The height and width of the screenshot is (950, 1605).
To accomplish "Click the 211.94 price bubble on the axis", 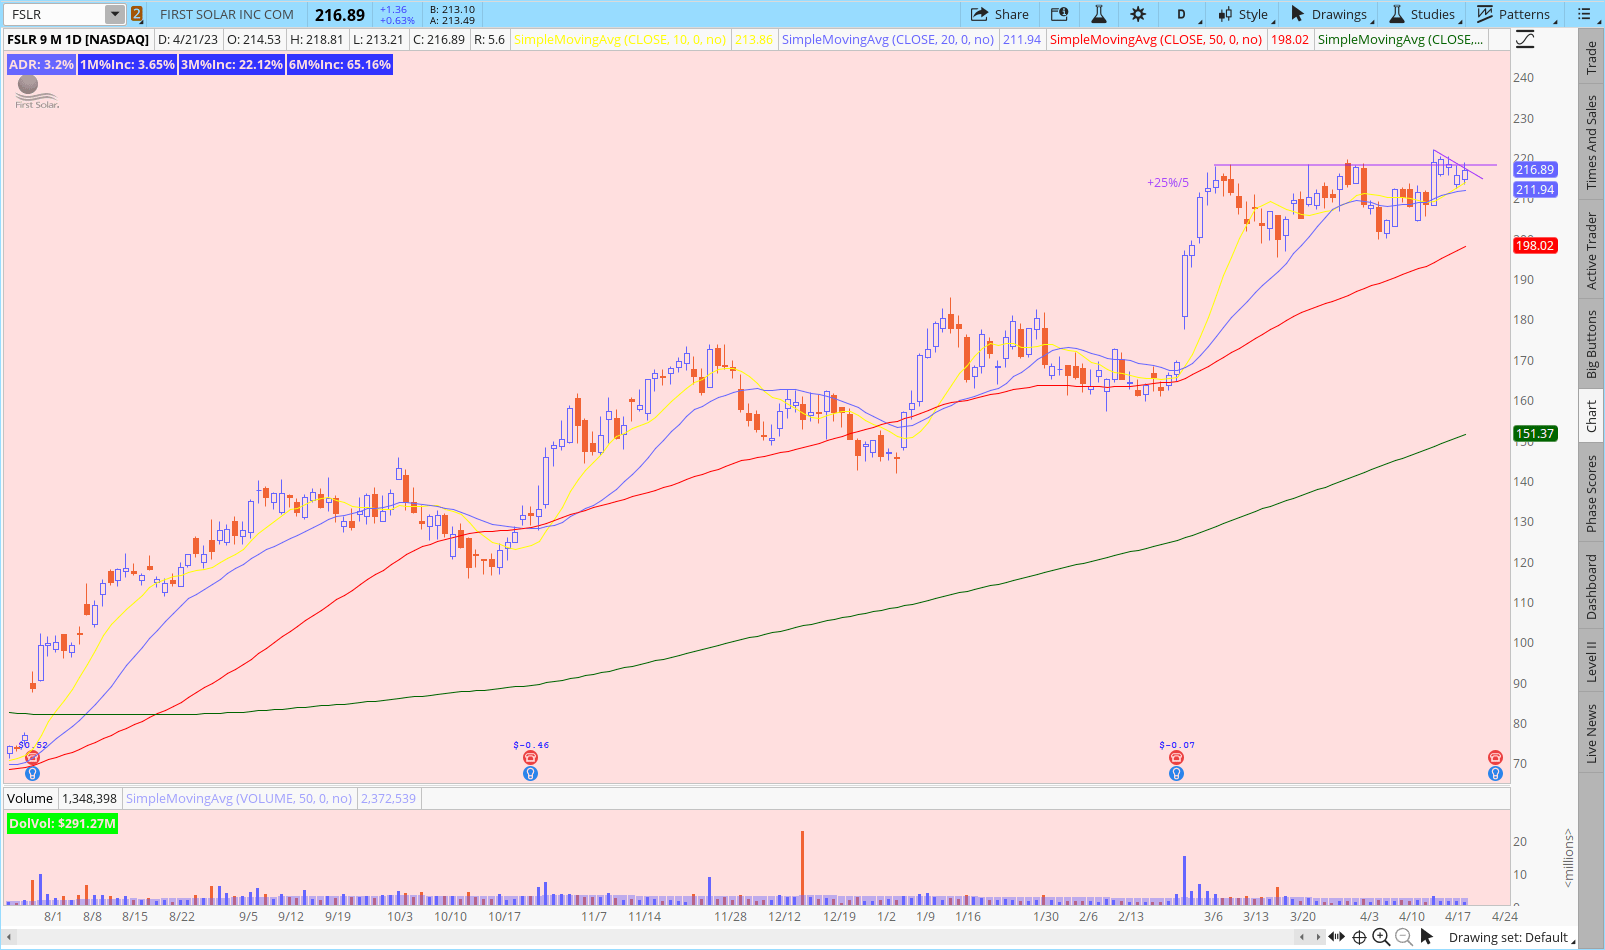I will point(1535,190).
